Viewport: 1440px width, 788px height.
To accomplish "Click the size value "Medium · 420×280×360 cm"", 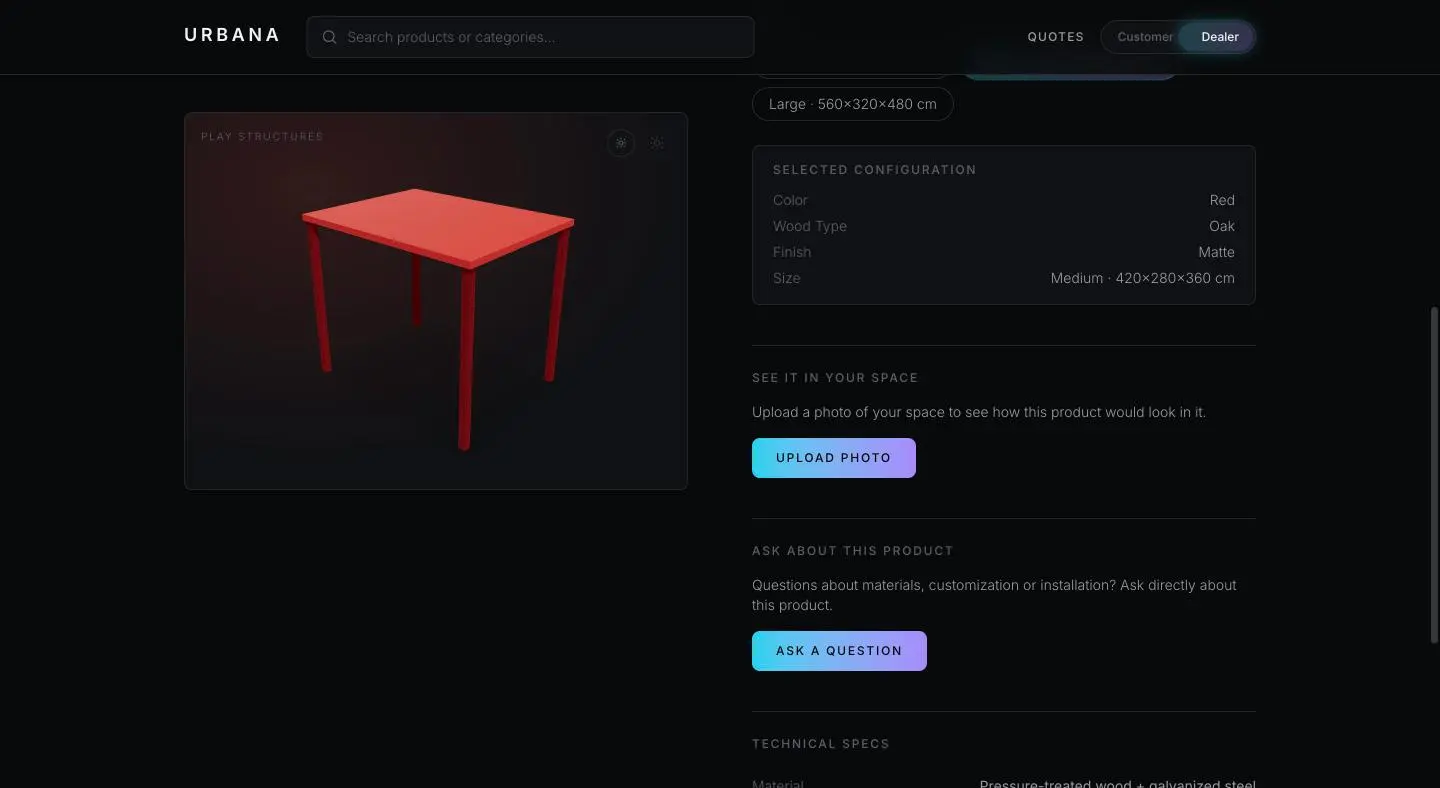I will [1143, 278].
